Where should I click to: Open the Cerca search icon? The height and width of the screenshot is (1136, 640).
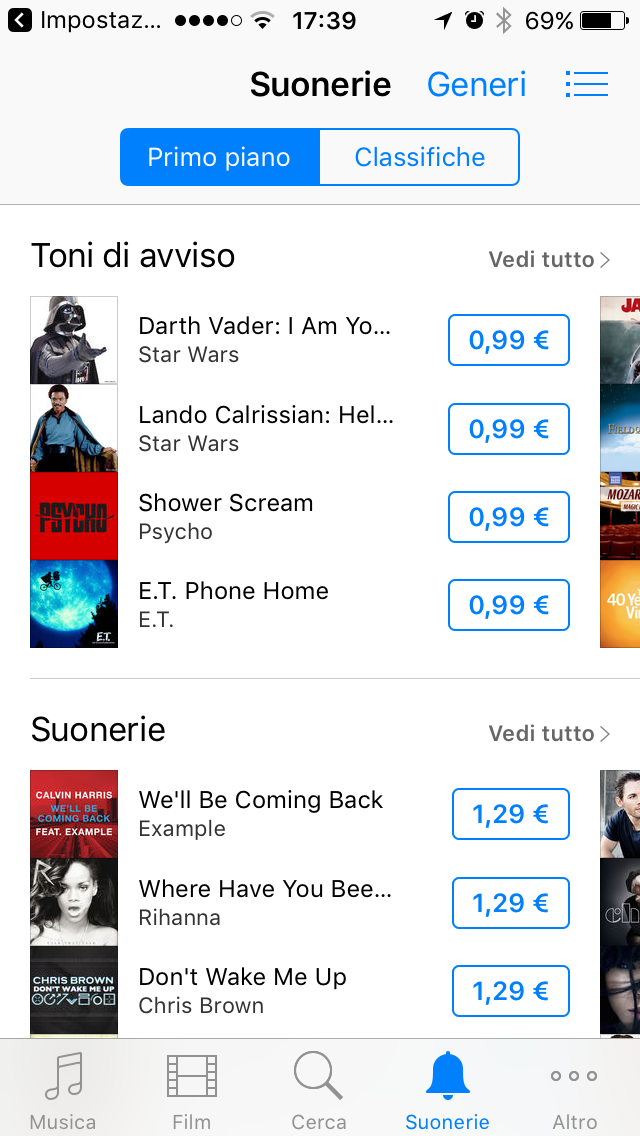(x=318, y=1076)
